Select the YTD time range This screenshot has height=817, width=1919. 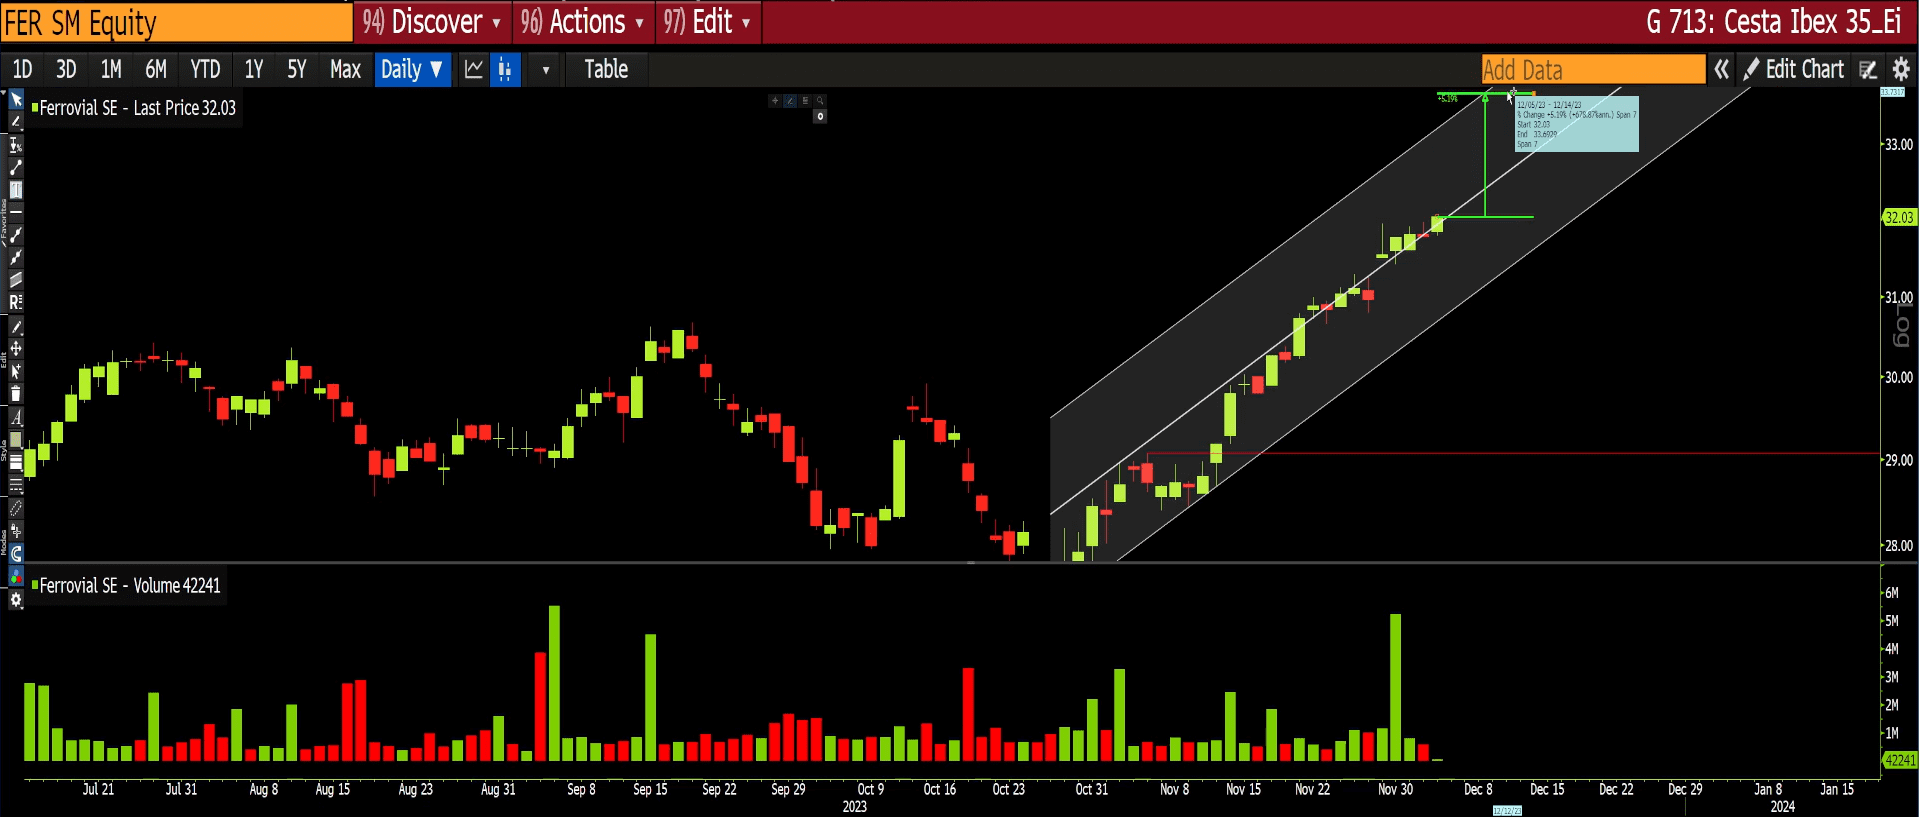(205, 69)
